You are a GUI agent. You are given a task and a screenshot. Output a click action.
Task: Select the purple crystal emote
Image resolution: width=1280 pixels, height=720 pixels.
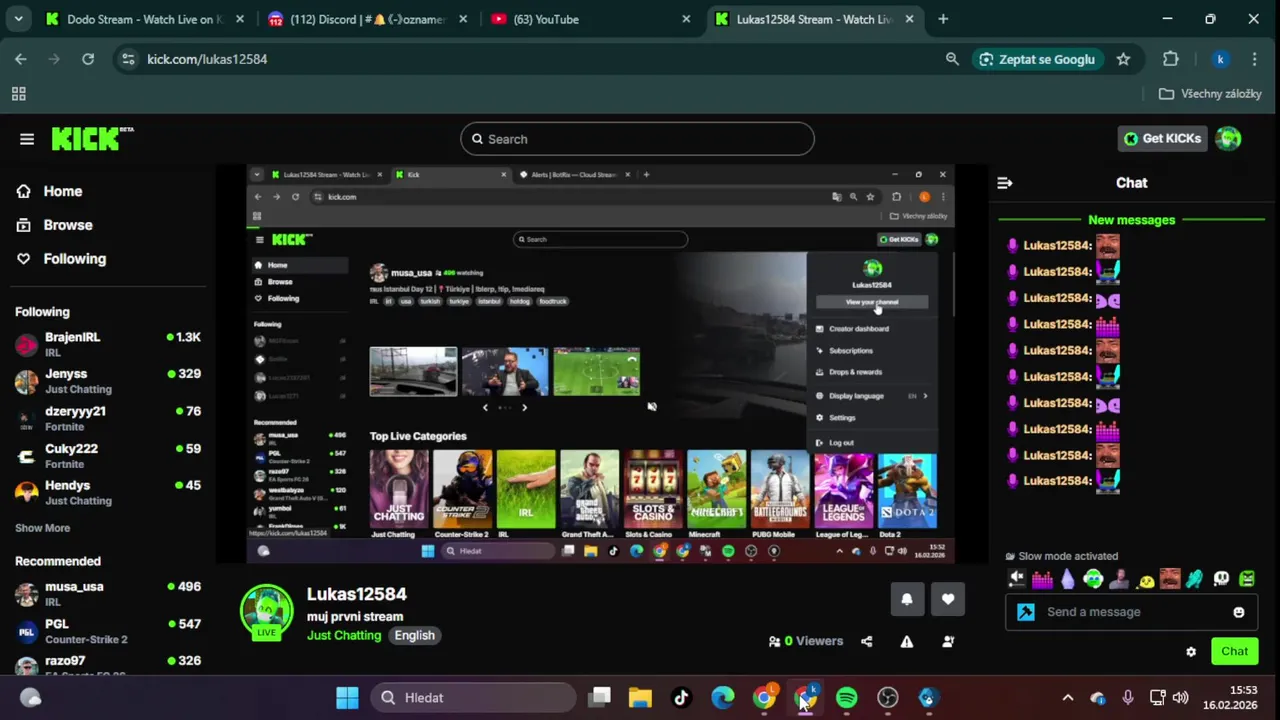point(1068,578)
